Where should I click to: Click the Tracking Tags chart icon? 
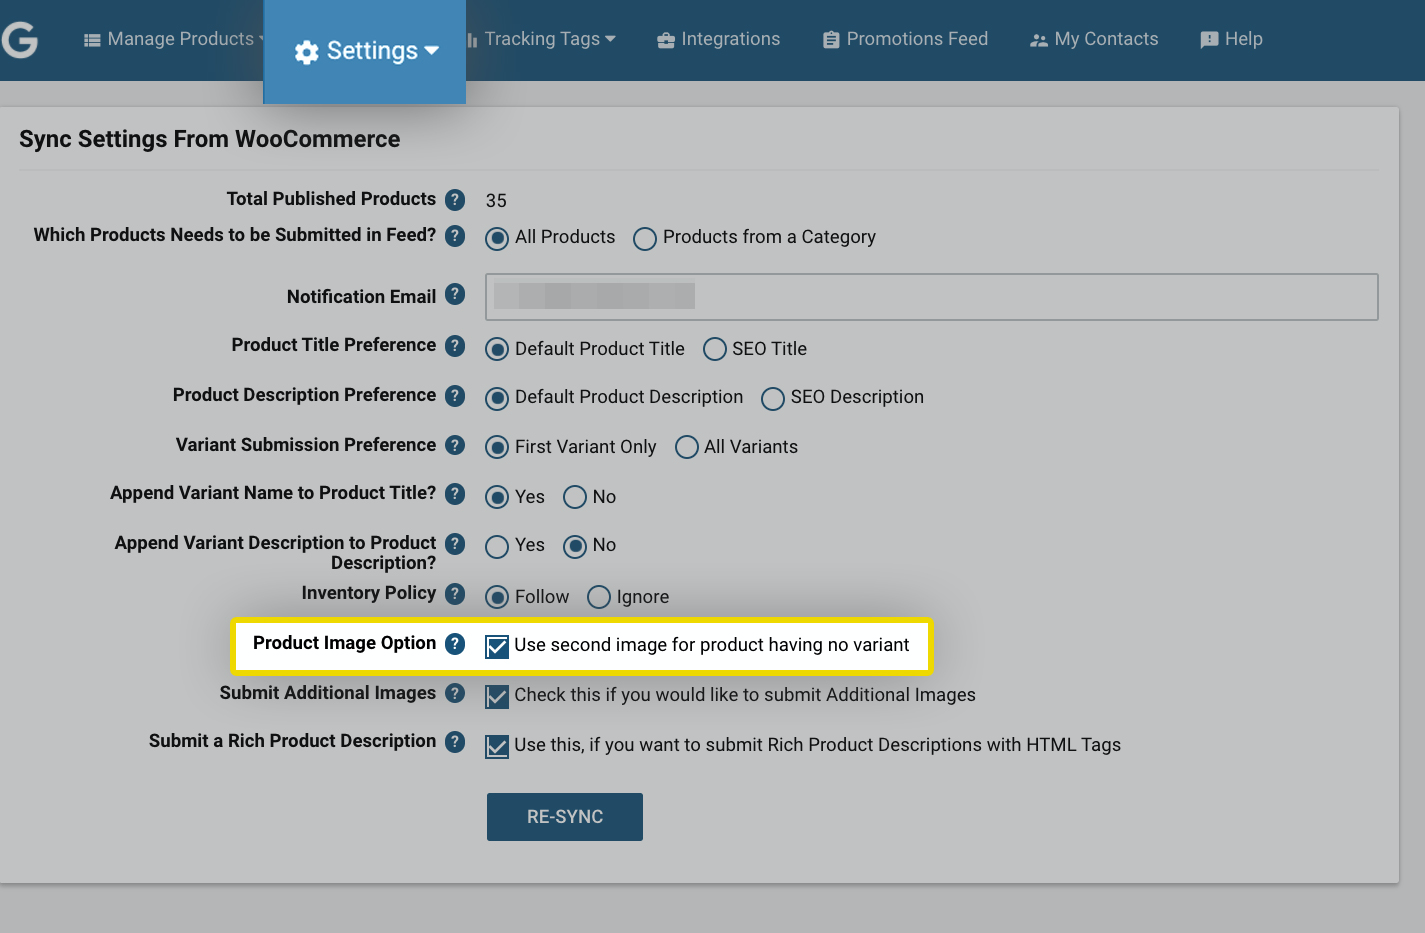(472, 40)
